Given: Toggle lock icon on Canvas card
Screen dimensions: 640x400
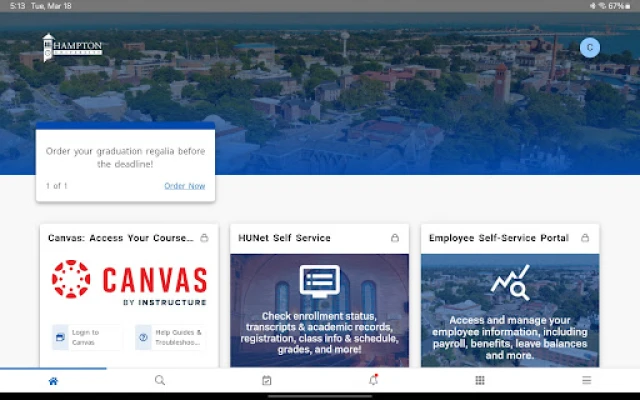Looking at the screenshot, I should coord(204,238).
